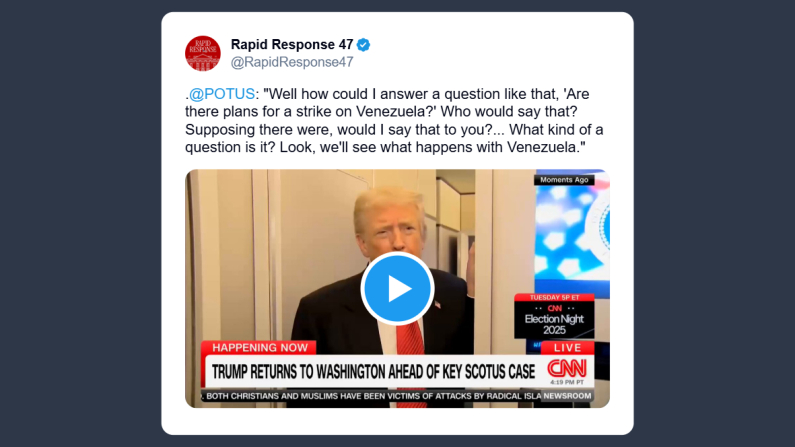Click the blue starred screen in the video
795x447 pixels.
point(572,232)
